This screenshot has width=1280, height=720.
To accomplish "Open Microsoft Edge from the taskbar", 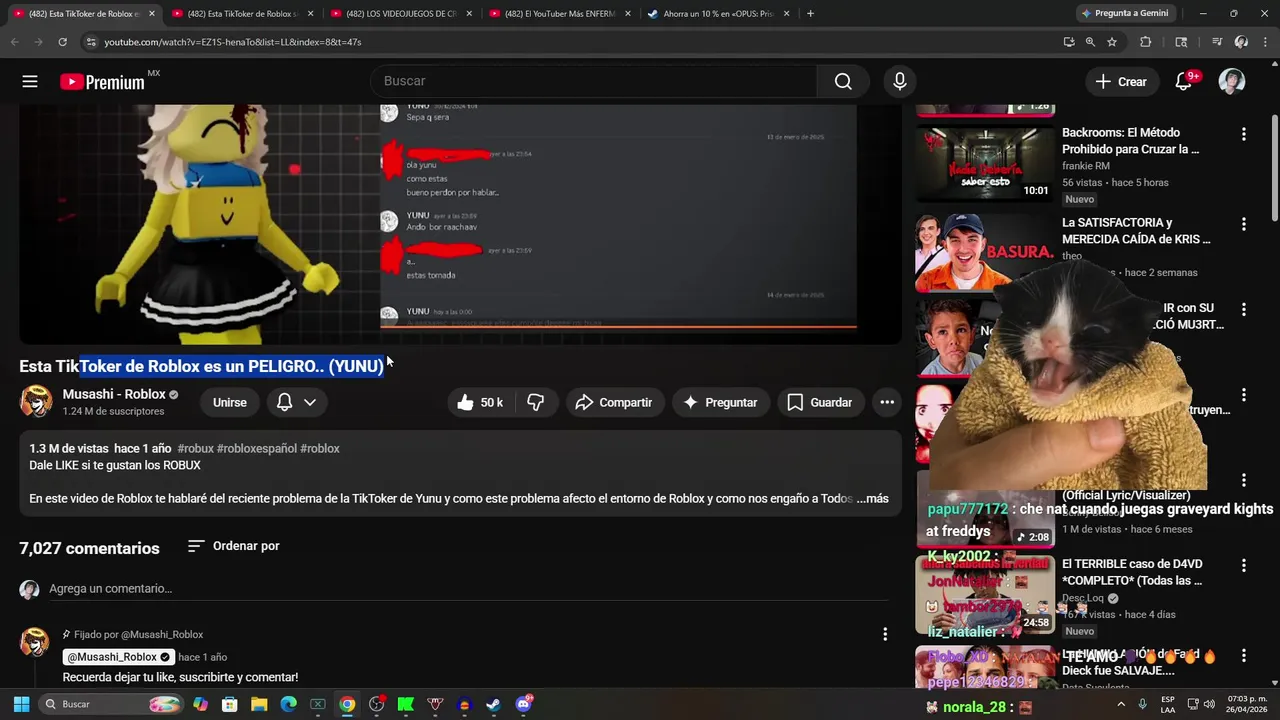I will tap(288, 704).
